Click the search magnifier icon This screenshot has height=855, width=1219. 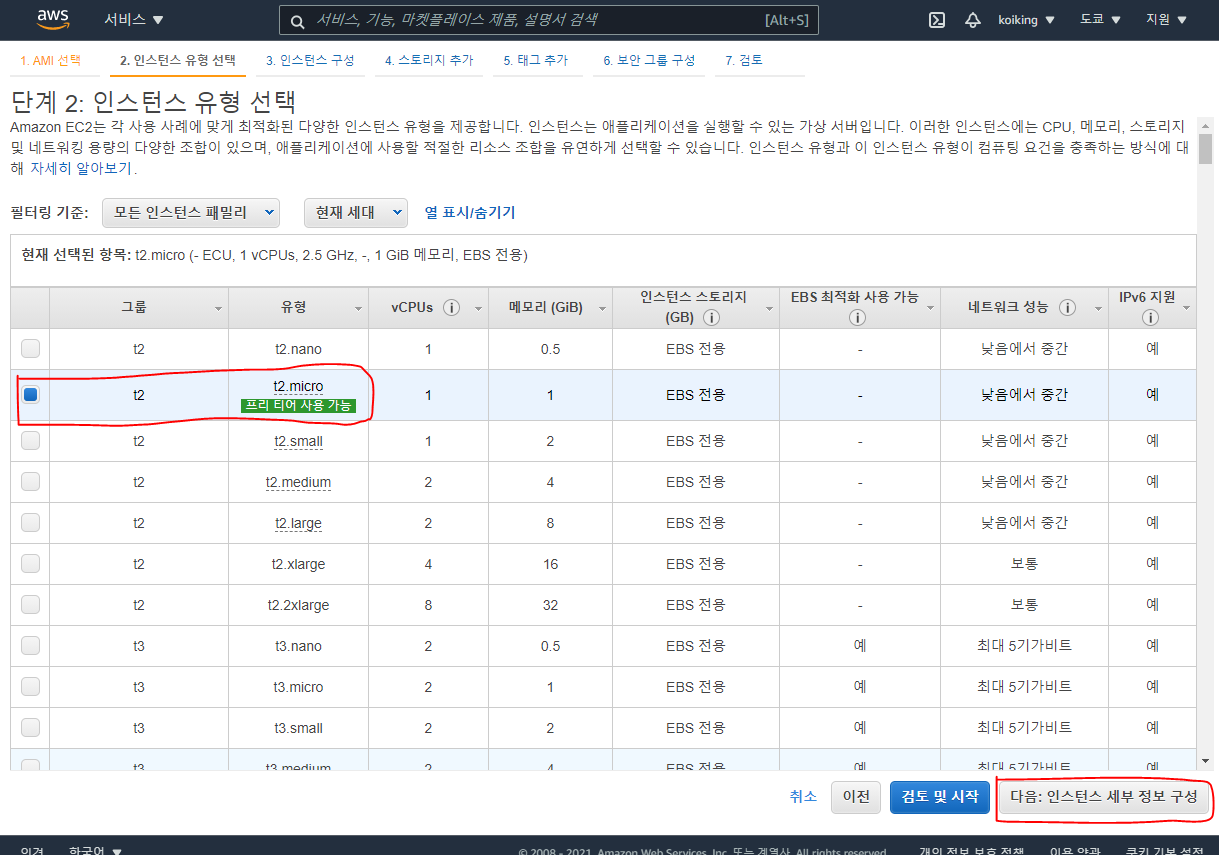pos(297,21)
